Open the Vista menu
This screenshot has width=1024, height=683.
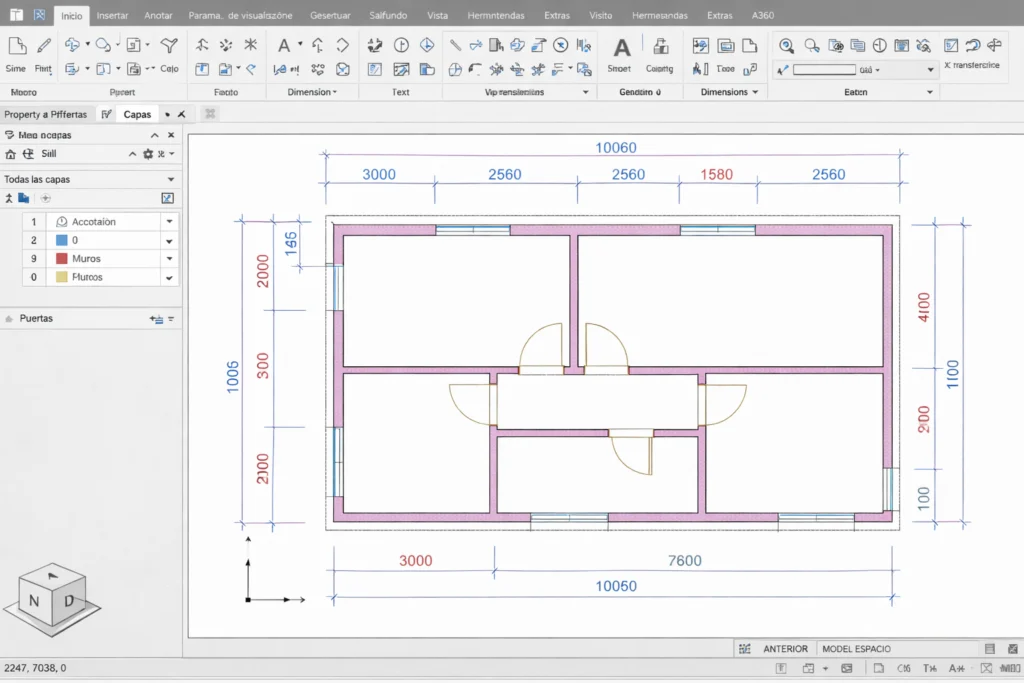439,14
